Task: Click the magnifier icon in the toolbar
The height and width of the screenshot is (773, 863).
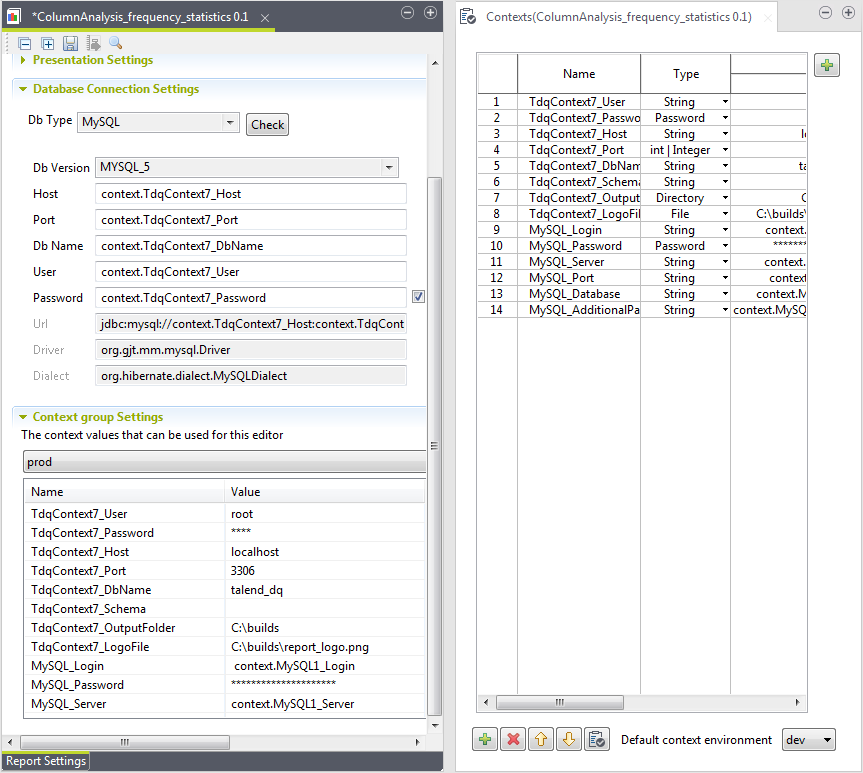Action: (114, 43)
